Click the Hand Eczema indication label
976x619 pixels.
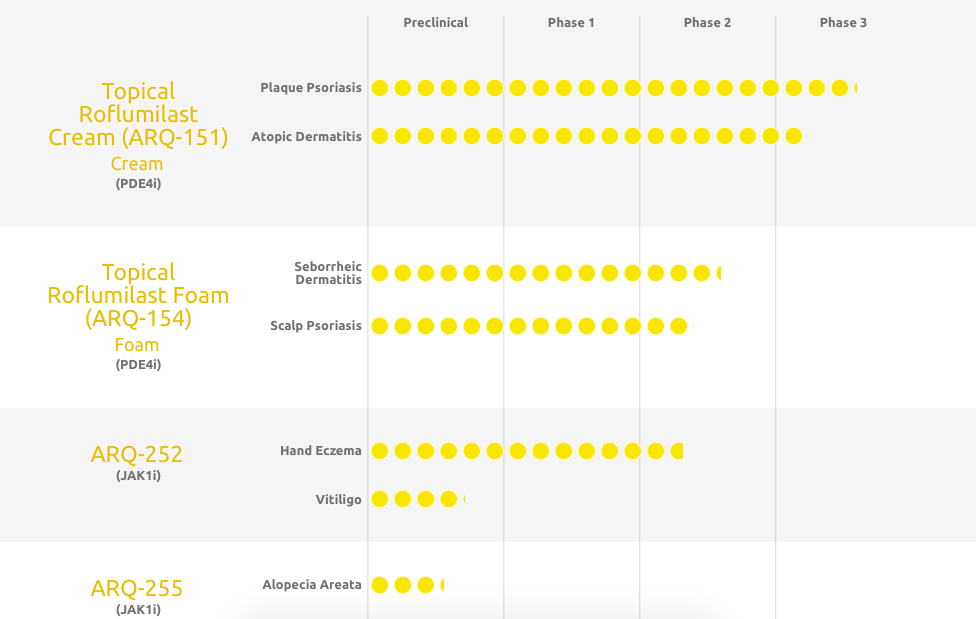click(321, 451)
